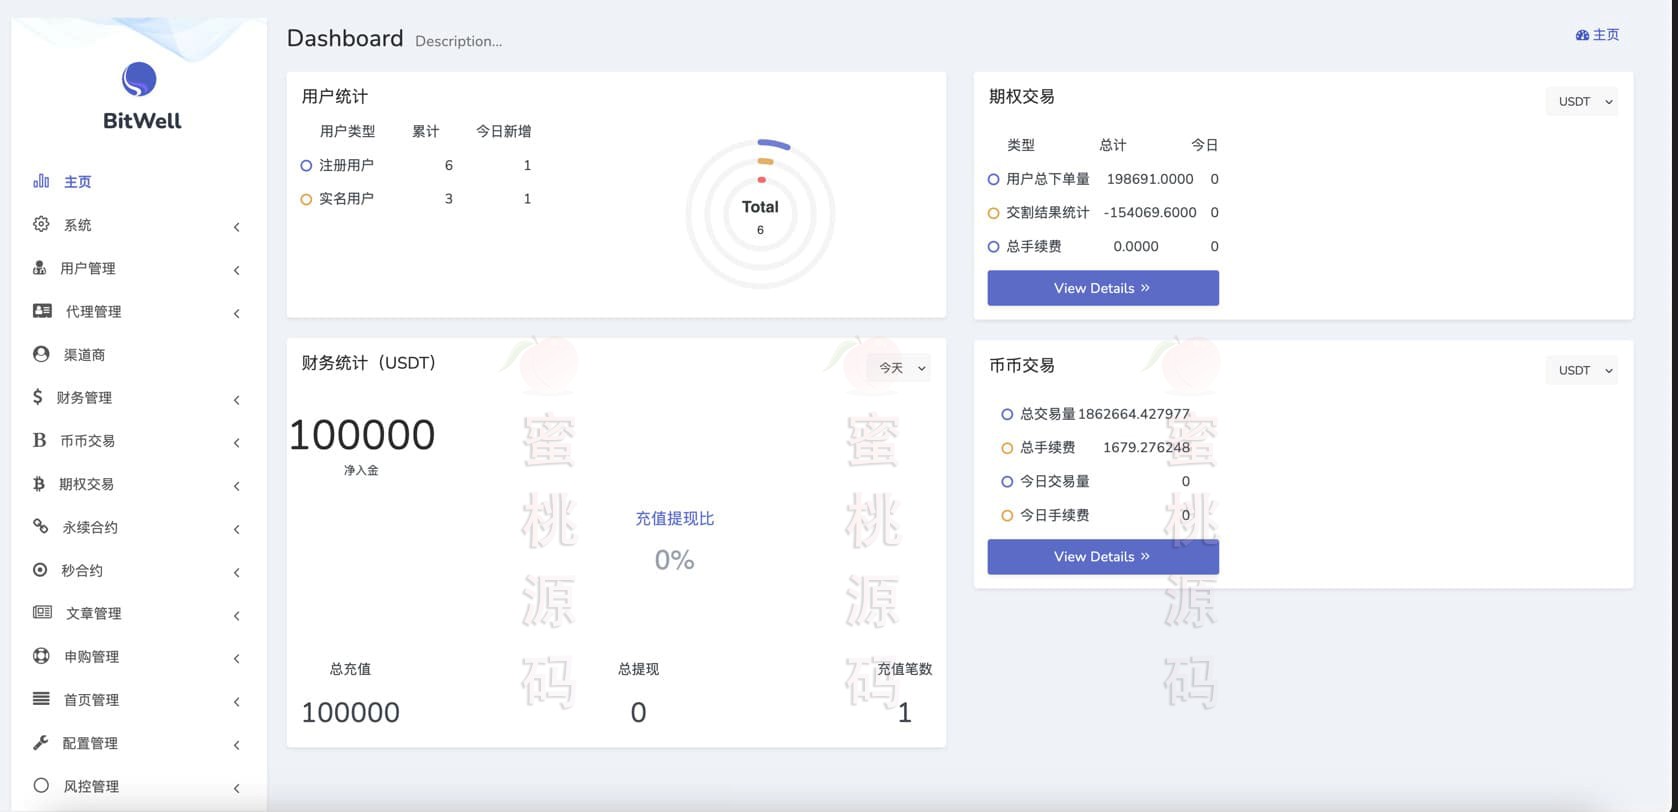The width and height of the screenshot is (1678, 812).
Task: Open the 渠道商 menu item
Action: (84, 355)
